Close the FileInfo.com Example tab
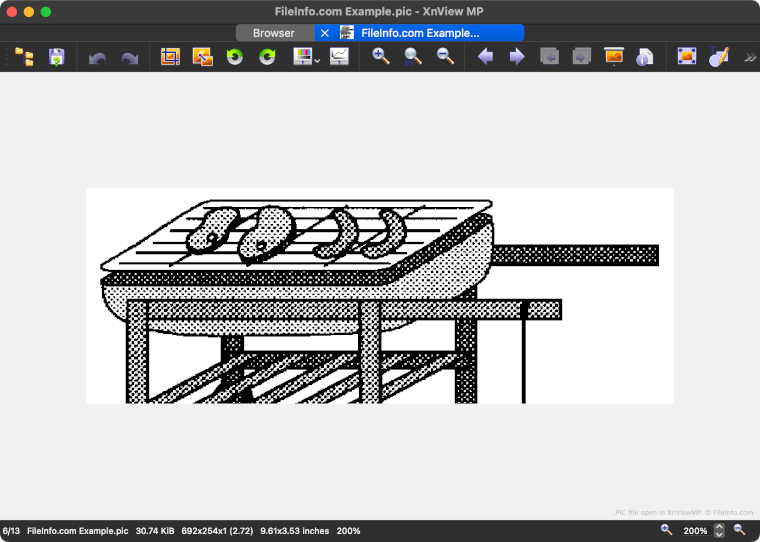Image resolution: width=760 pixels, height=542 pixels. 325,33
